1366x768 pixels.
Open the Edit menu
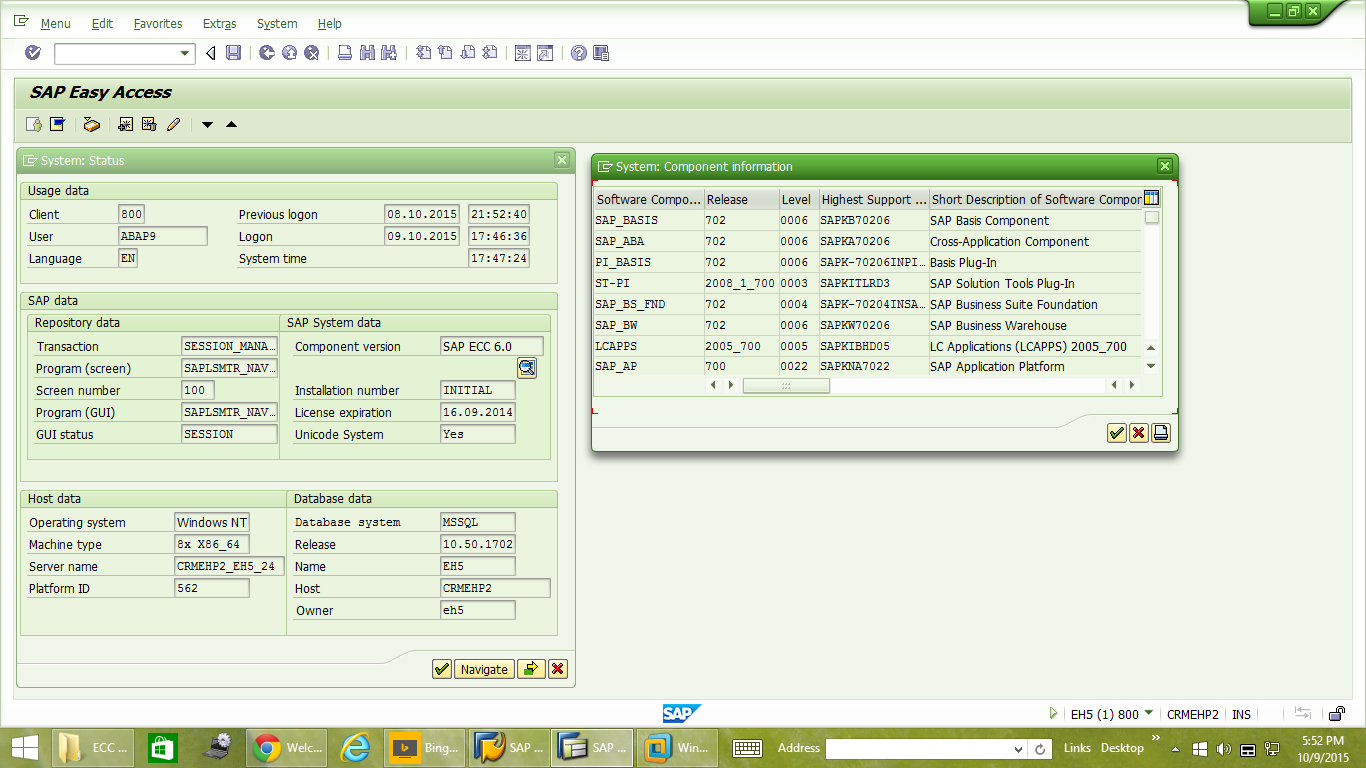[102, 23]
